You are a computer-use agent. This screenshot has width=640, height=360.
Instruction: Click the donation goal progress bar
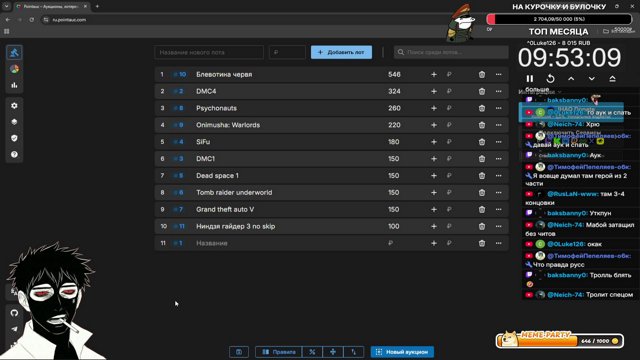(559, 19)
